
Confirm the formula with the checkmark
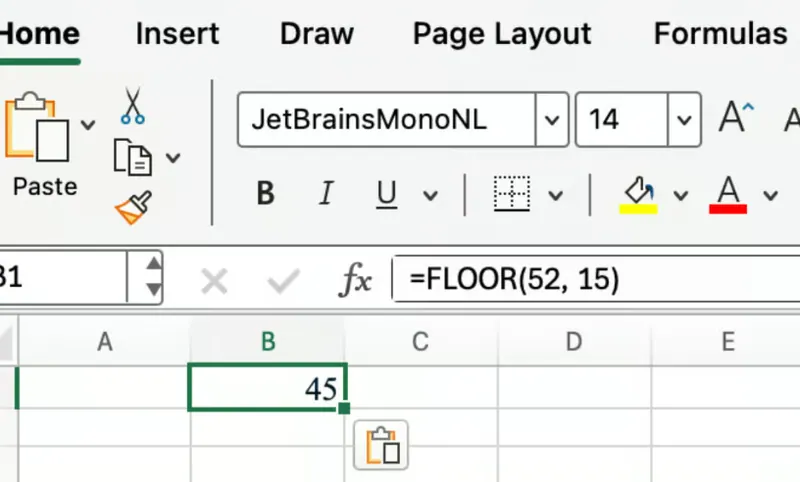click(x=283, y=282)
